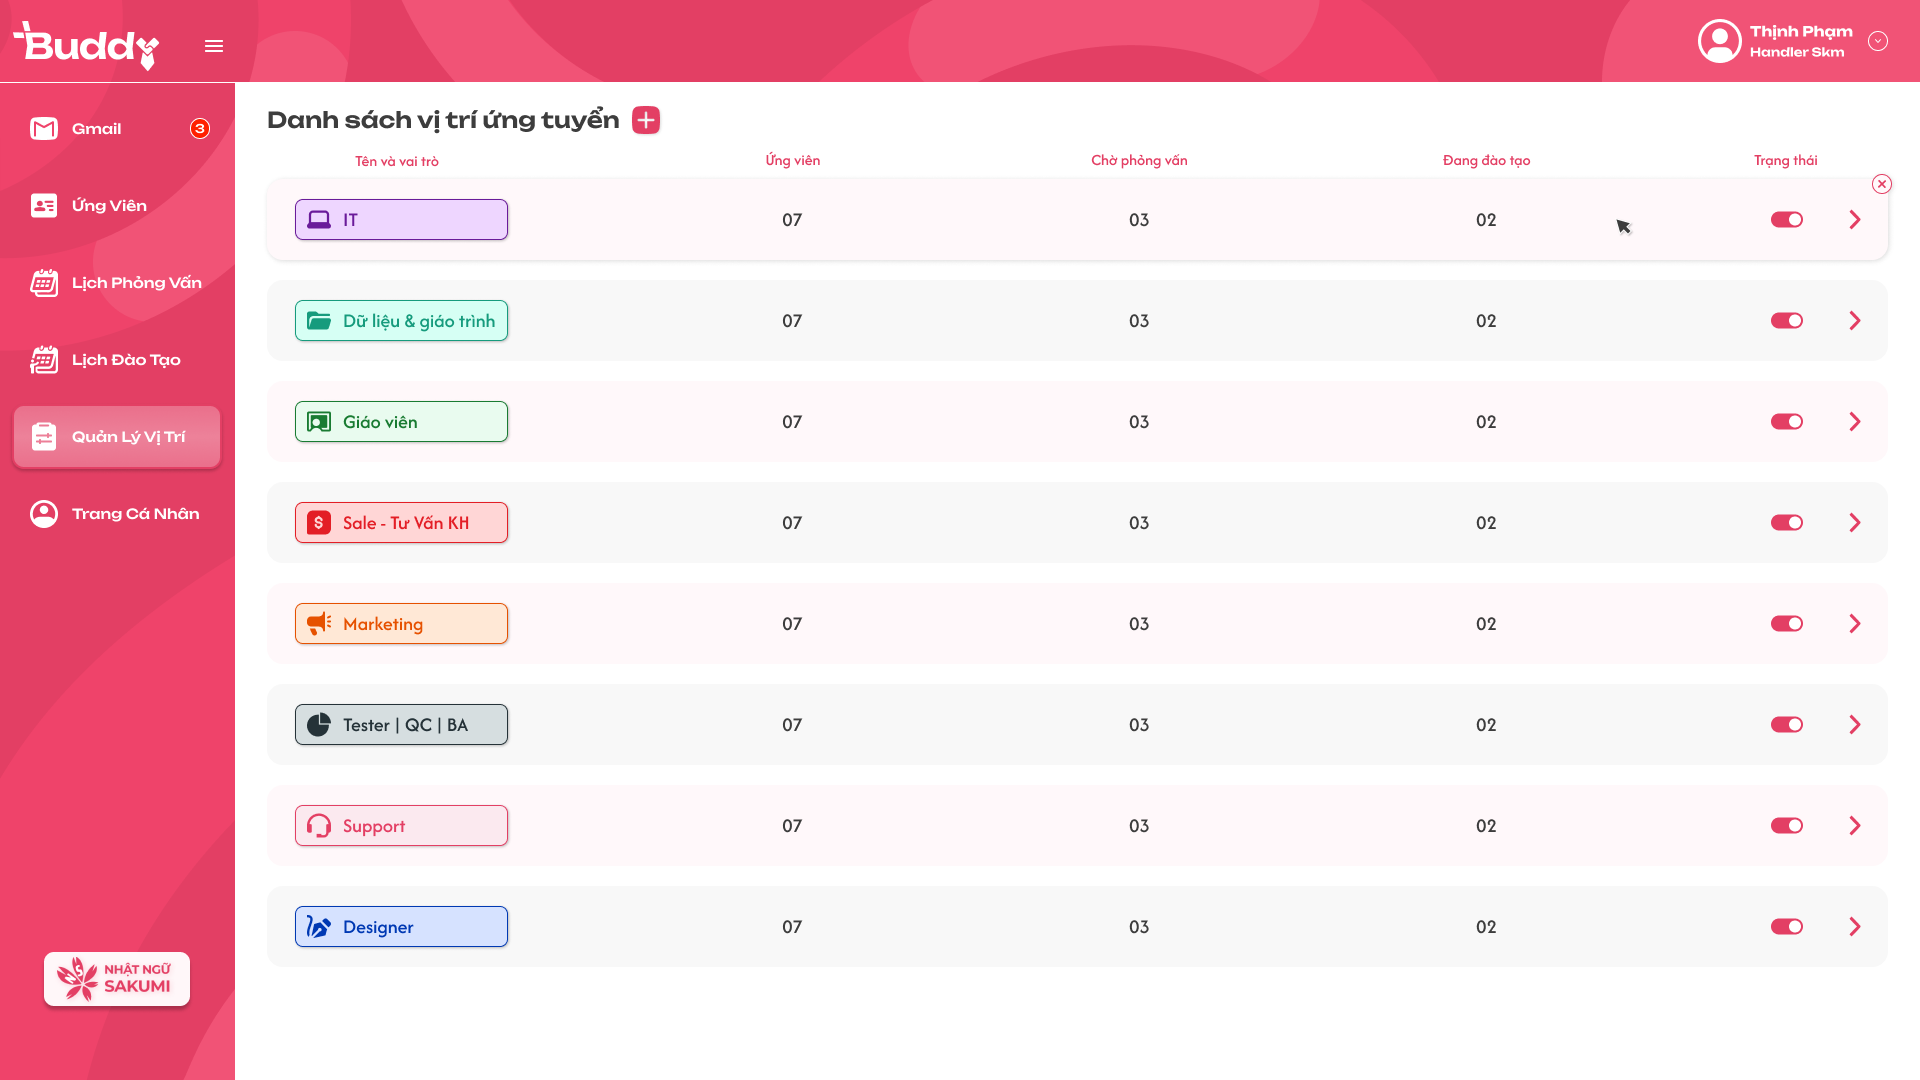The image size is (1920, 1080).
Task: Click the plus icon to add position
Action: point(646,120)
